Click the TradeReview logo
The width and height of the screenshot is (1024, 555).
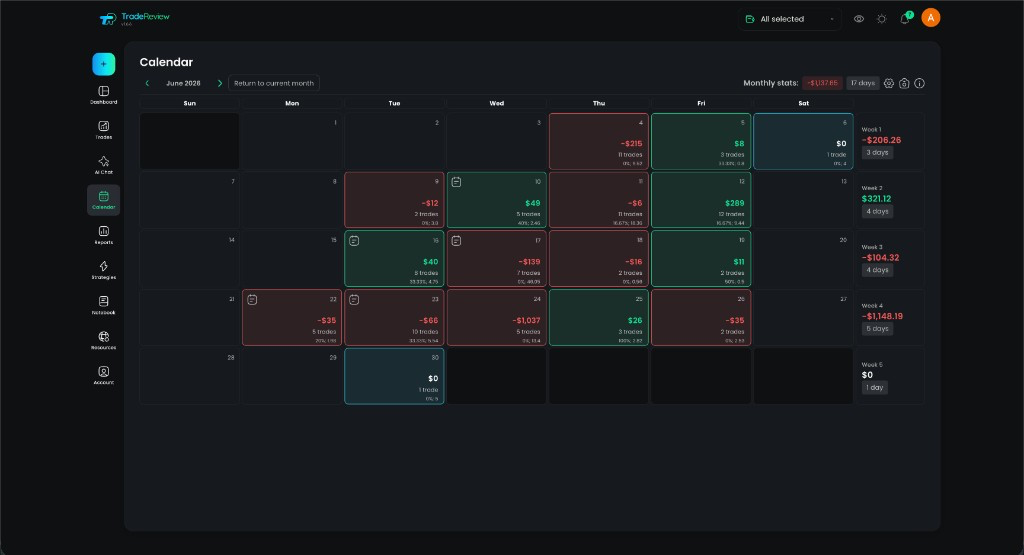click(134, 19)
